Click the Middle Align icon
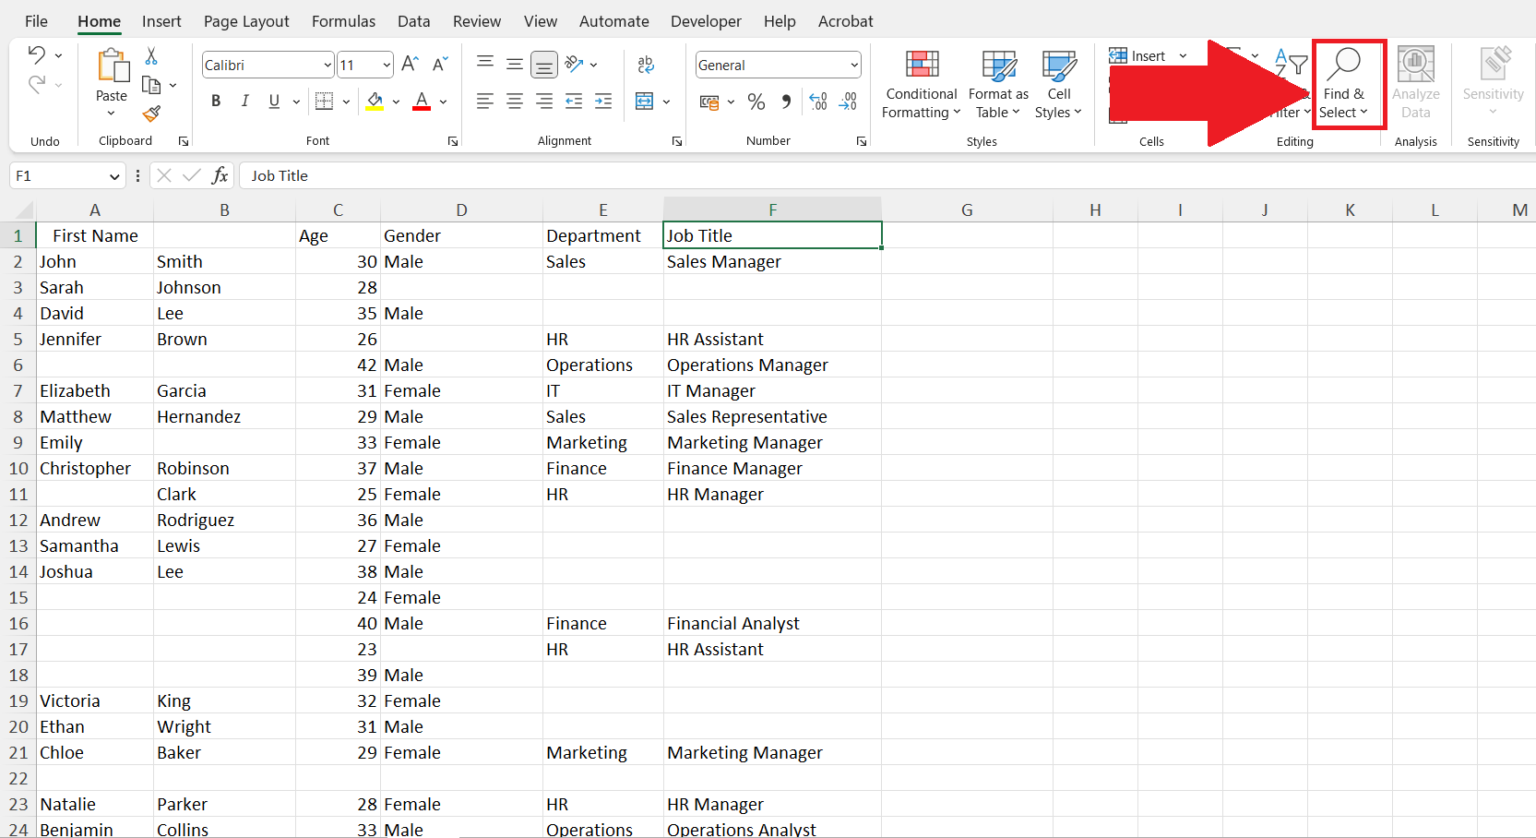This screenshot has width=1536, height=838. coord(514,64)
